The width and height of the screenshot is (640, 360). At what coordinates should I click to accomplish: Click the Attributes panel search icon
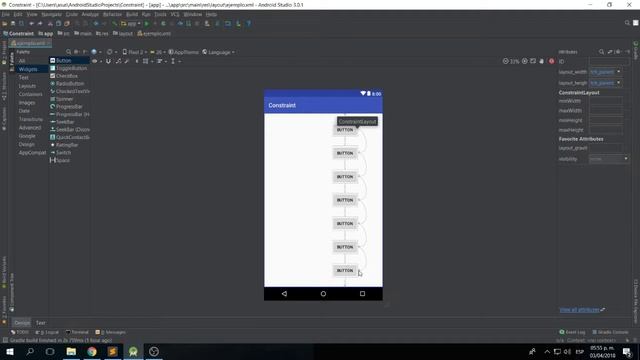[x=601, y=52]
